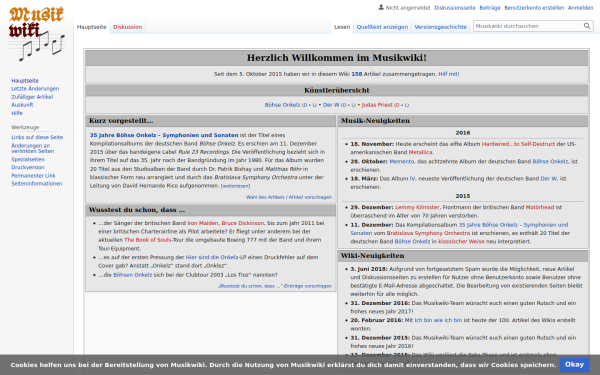Open Seiteninformationen link
600x375 pixels.
pos(36,184)
